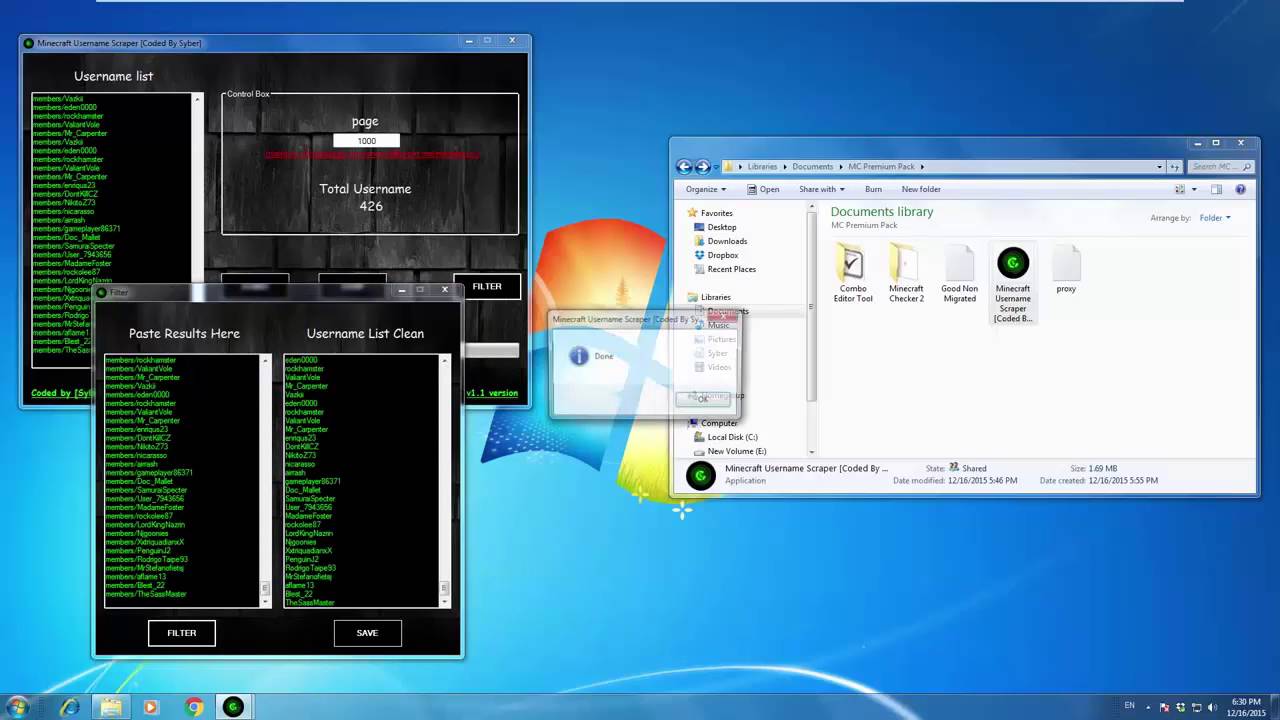This screenshot has height=720, width=1280.
Task: Open the Organize menu
Action: (x=705, y=189)
